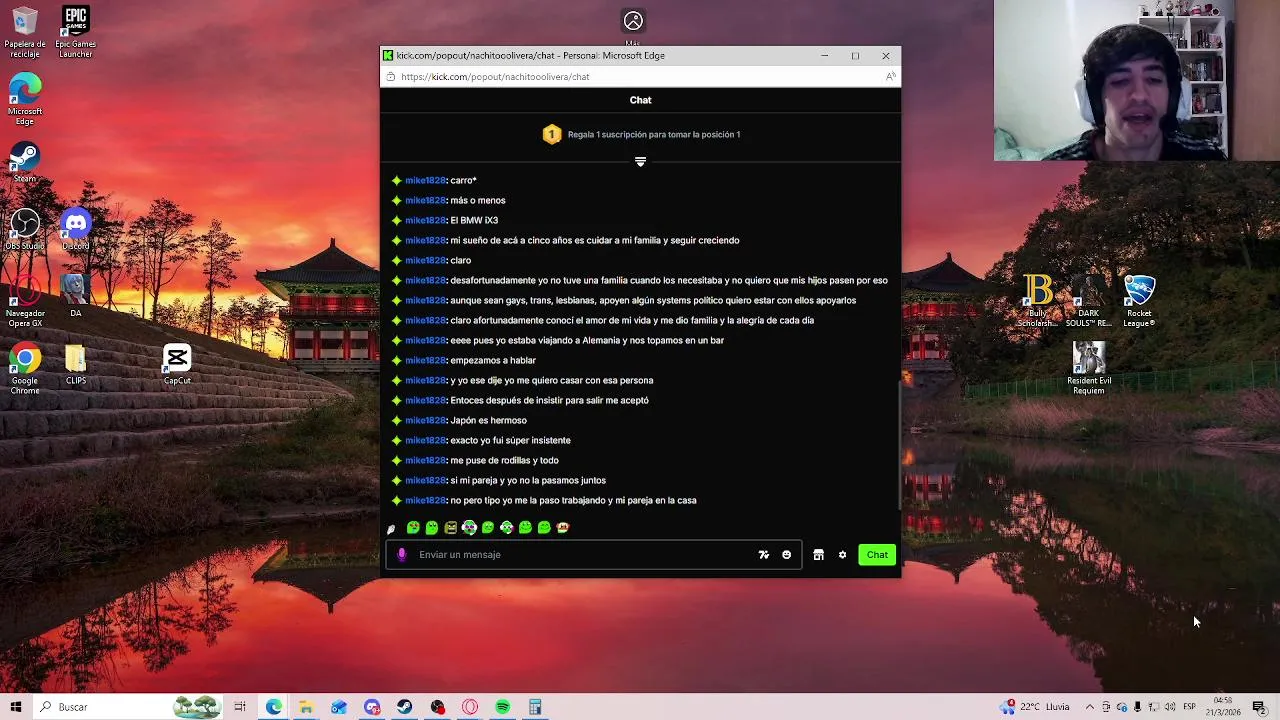Click the message 'más o menos'
This screenshot has width=1280, height=720.
point(478,200)
